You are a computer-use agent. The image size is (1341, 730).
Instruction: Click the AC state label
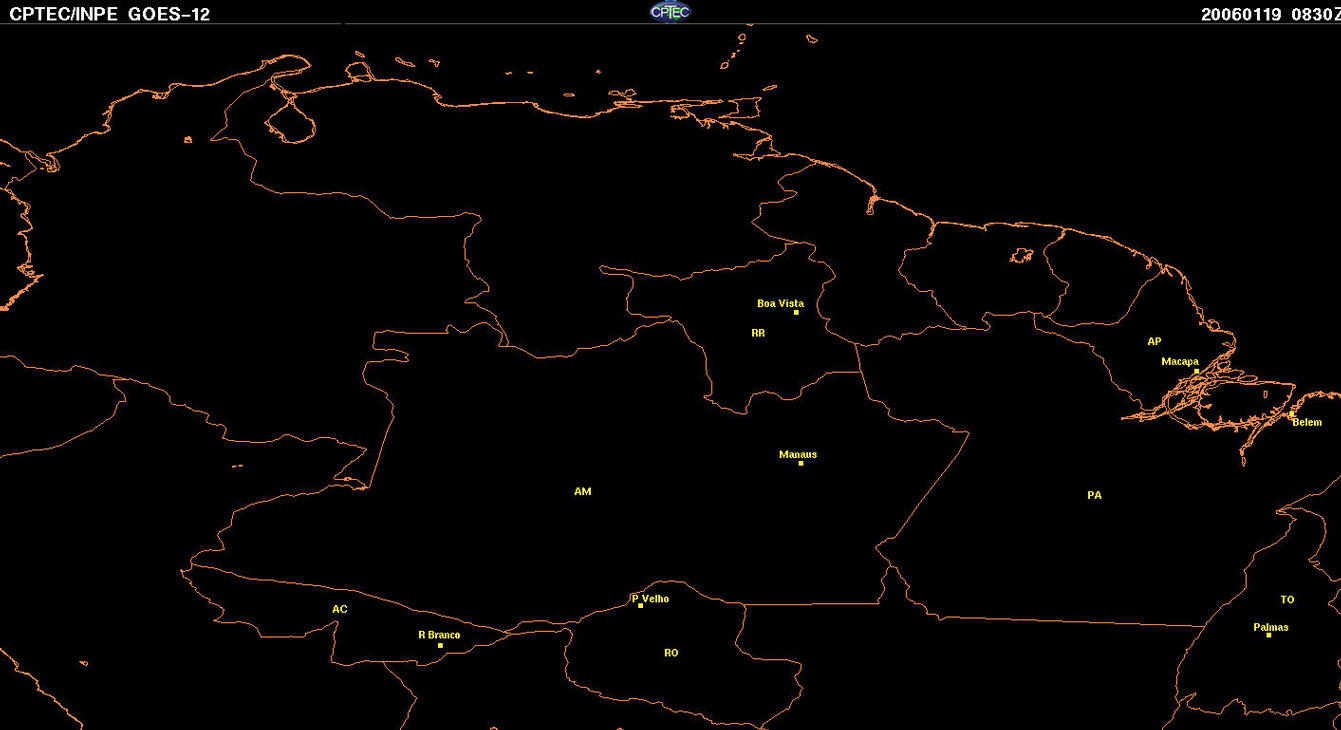click(340, 609)
